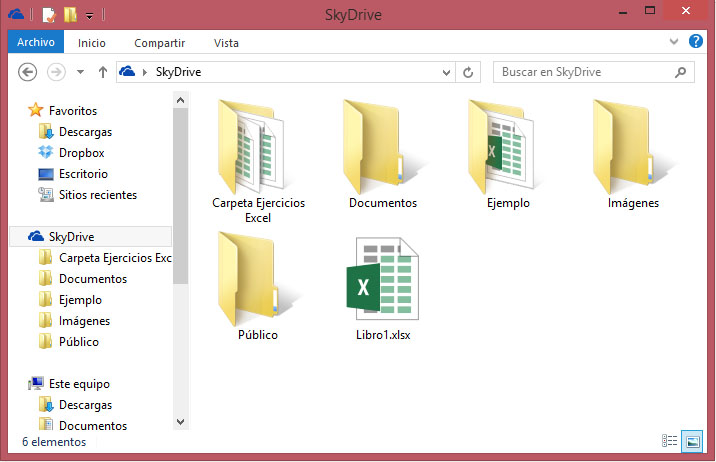This screenshot has height=462, width=716.
Task: Expand the ribbon with the chevron arrow
Action: click(673, 43)
